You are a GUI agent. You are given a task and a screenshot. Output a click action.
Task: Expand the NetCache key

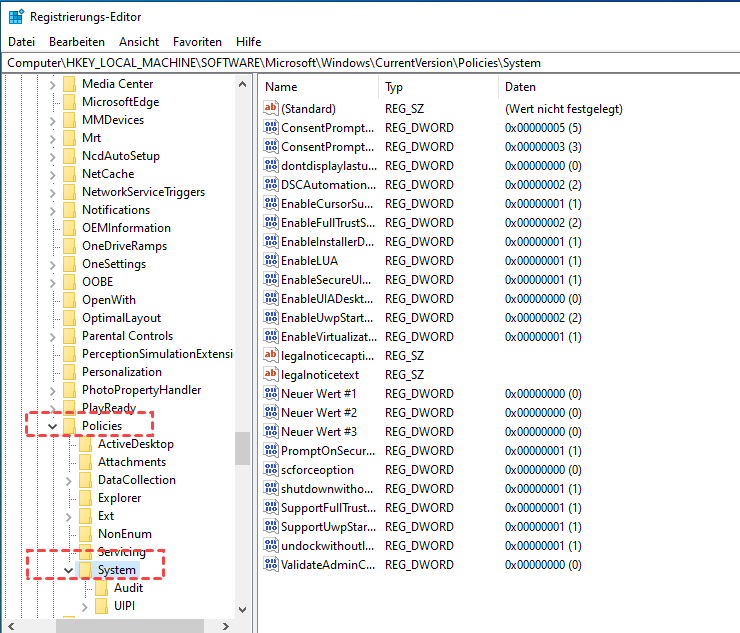click(x=52, y=175)
